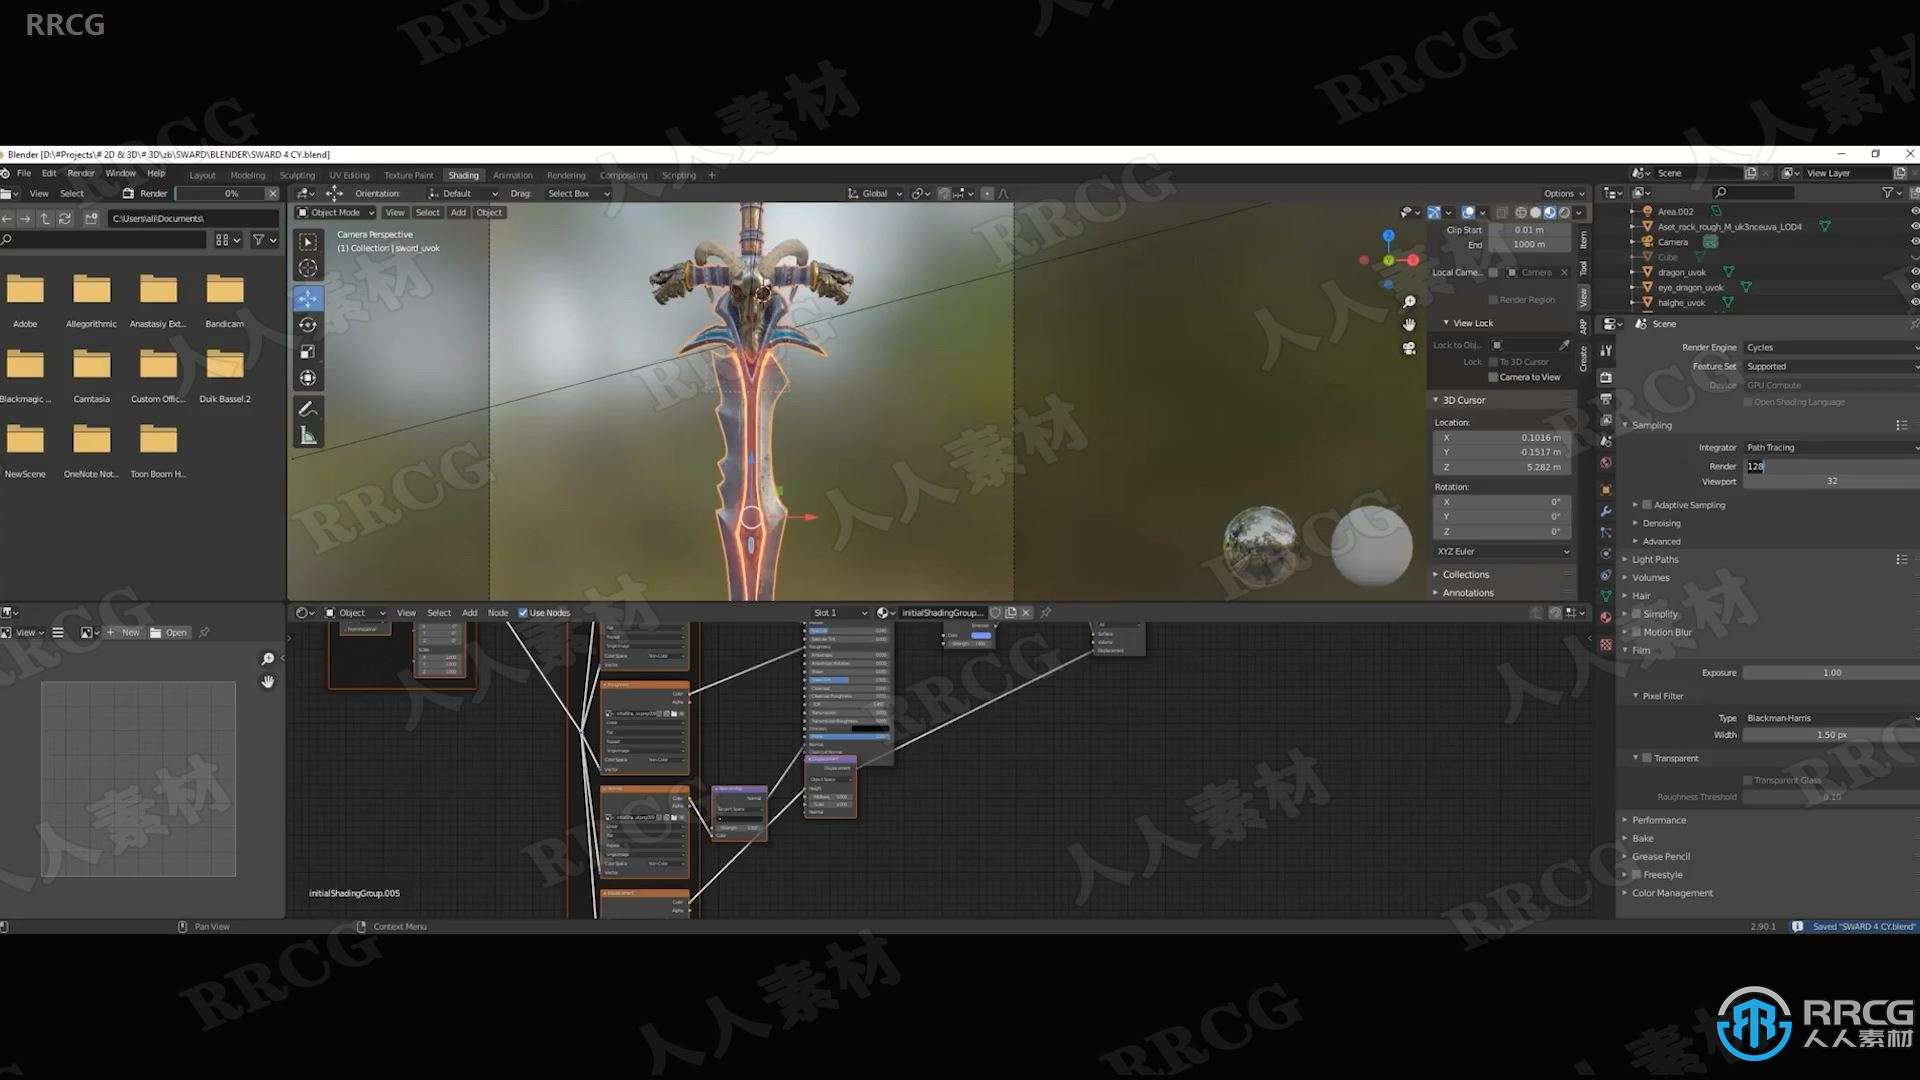Open the Render Engine Cycles dropdown
1920x1080 pixels.
coord(1831,347)
